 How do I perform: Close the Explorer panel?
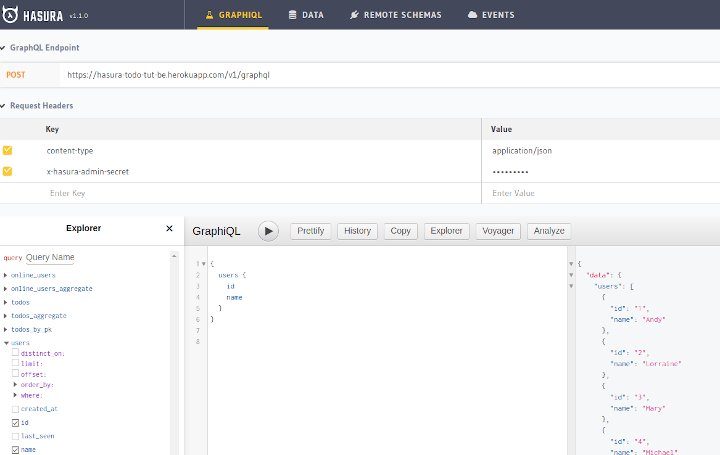[x=169, y=228]
